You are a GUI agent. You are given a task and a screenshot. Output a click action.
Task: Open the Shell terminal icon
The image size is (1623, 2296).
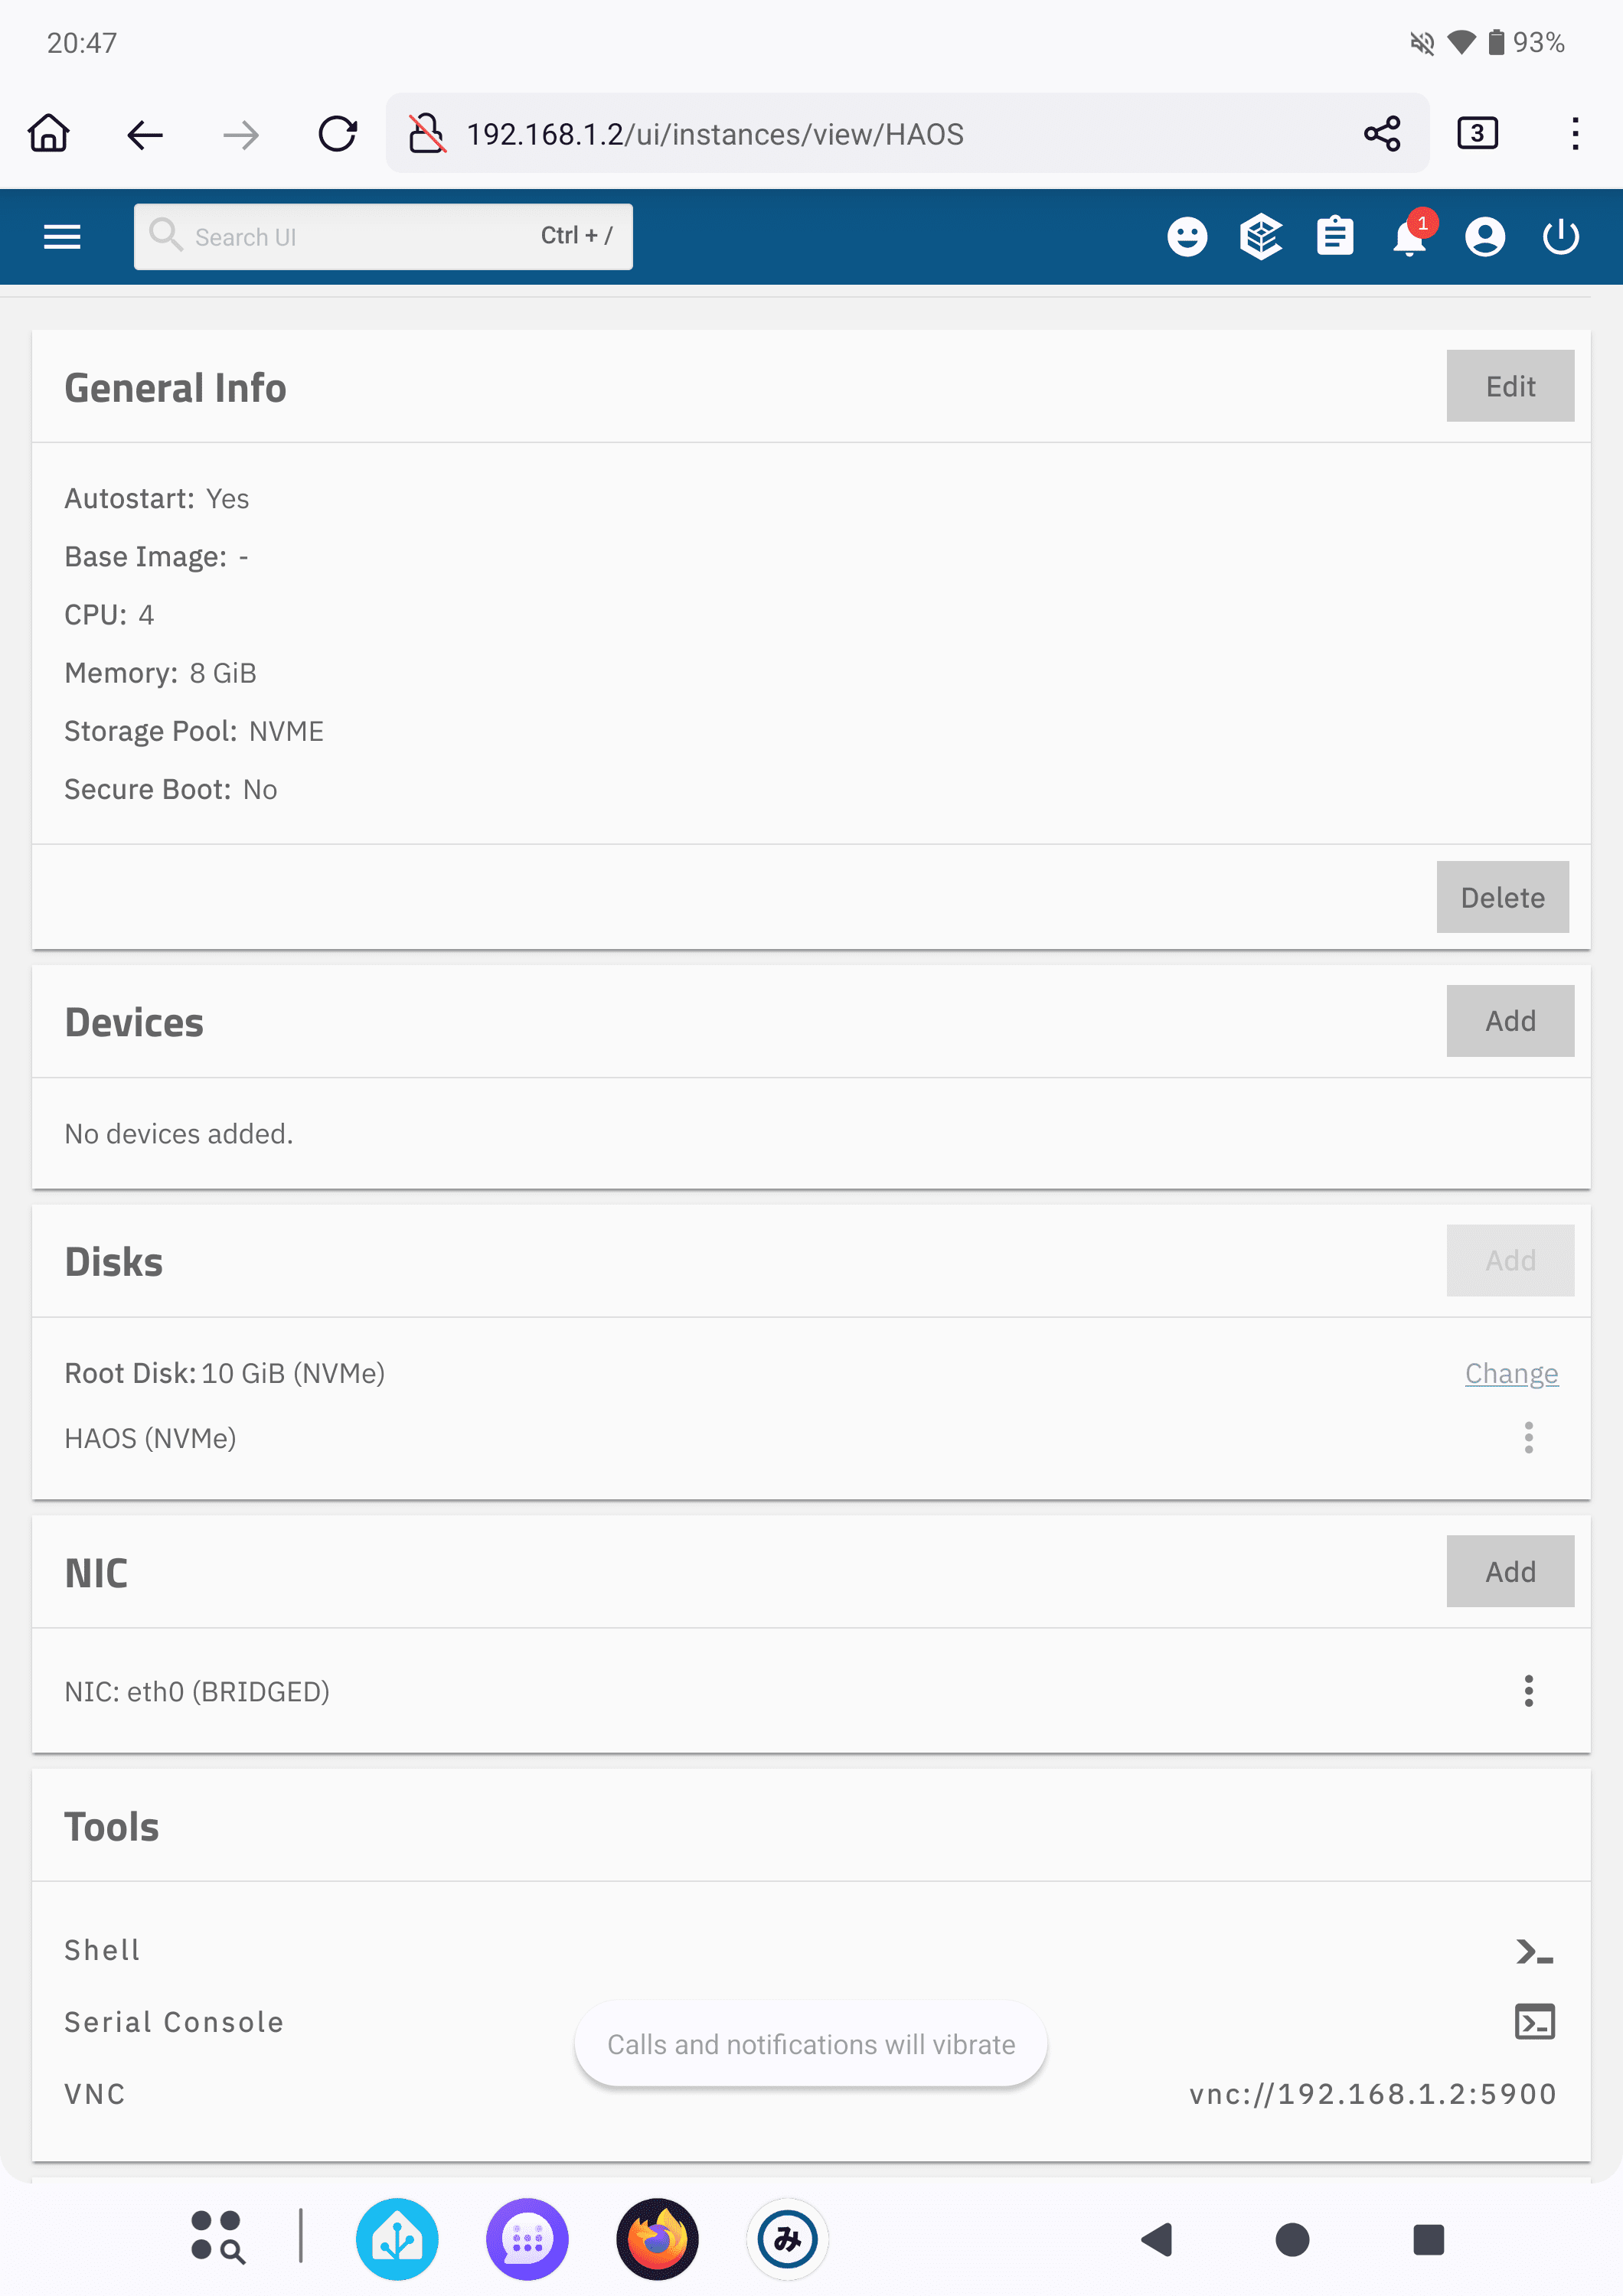click(1534, 1951)
